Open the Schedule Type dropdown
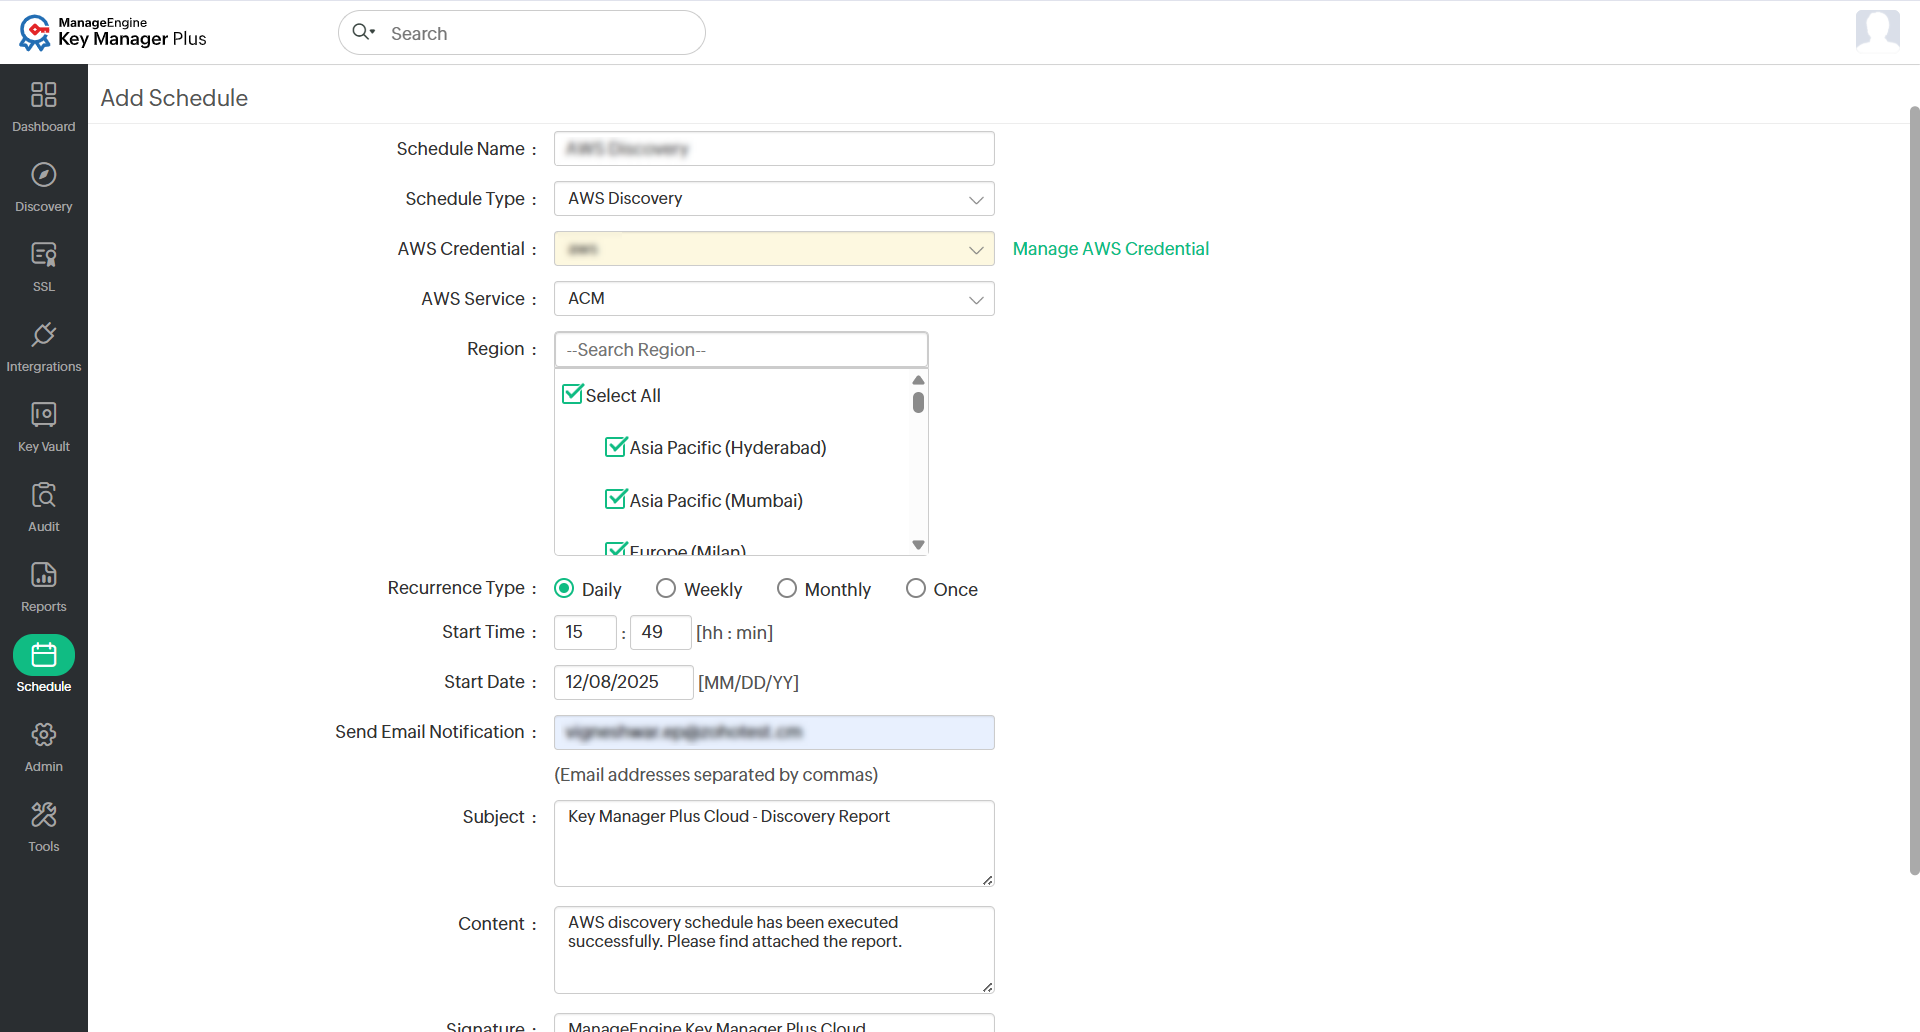 (774, 198)
